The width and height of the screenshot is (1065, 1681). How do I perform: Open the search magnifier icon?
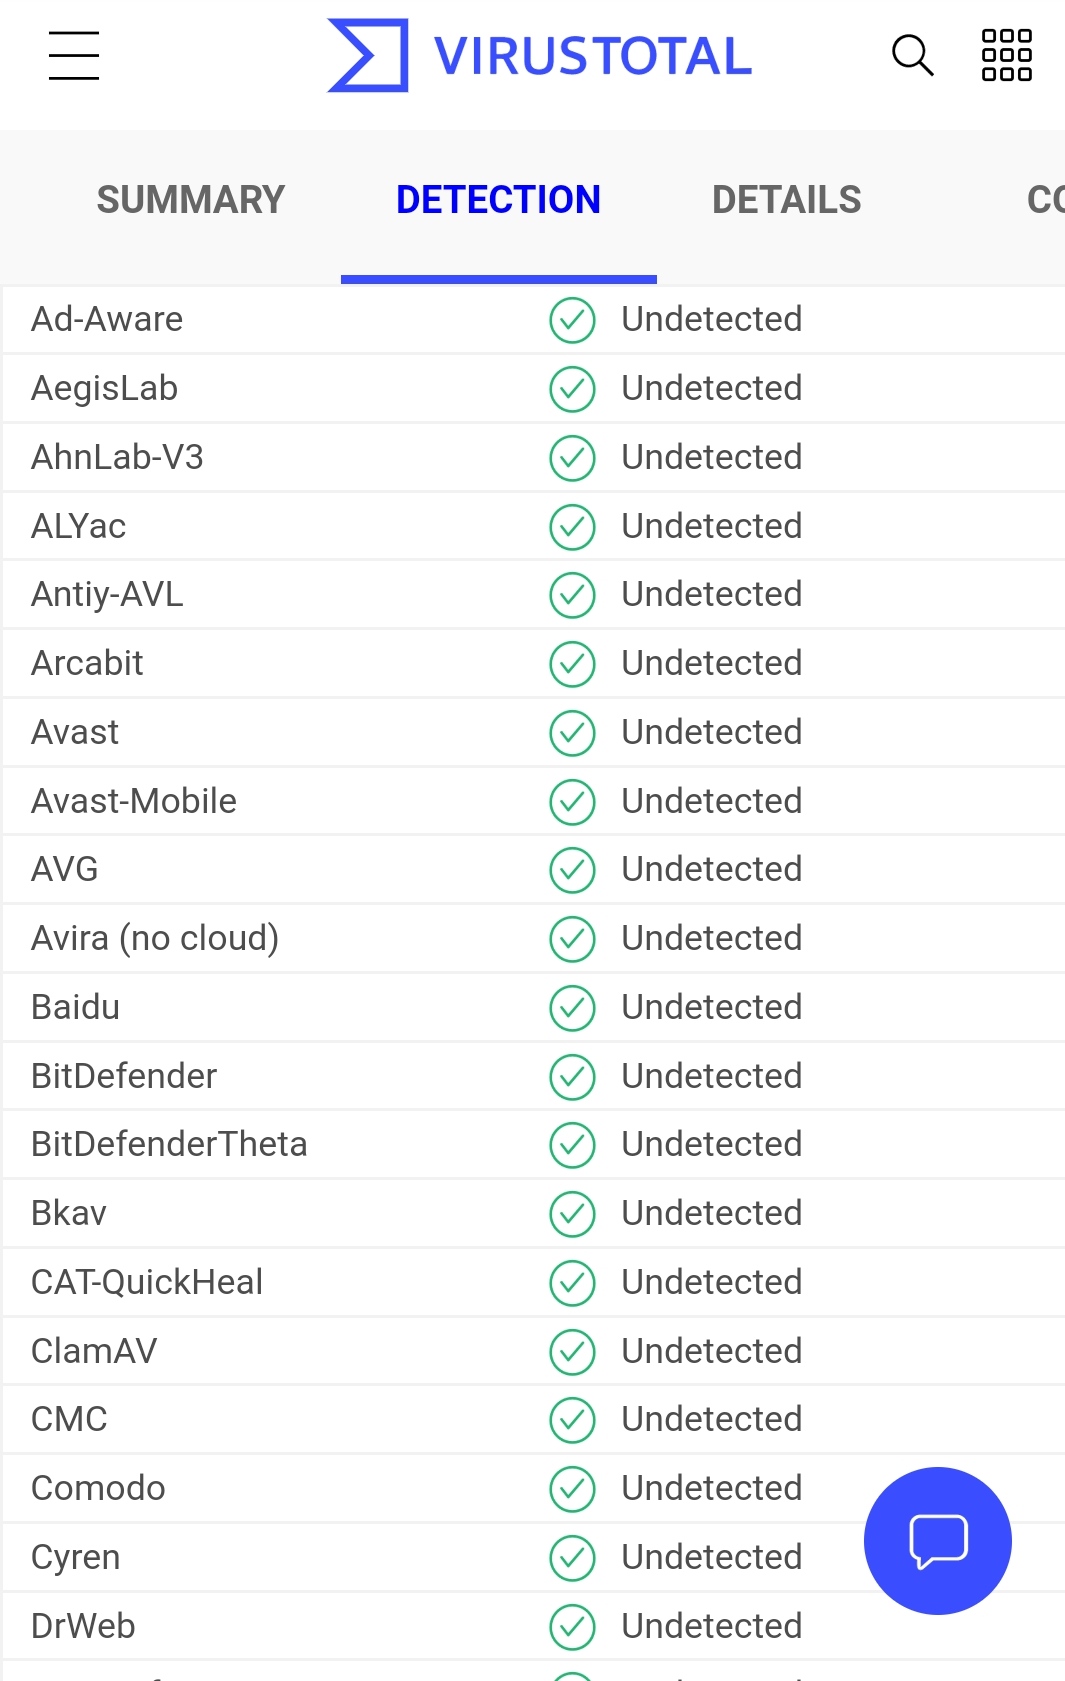(912, 55)
